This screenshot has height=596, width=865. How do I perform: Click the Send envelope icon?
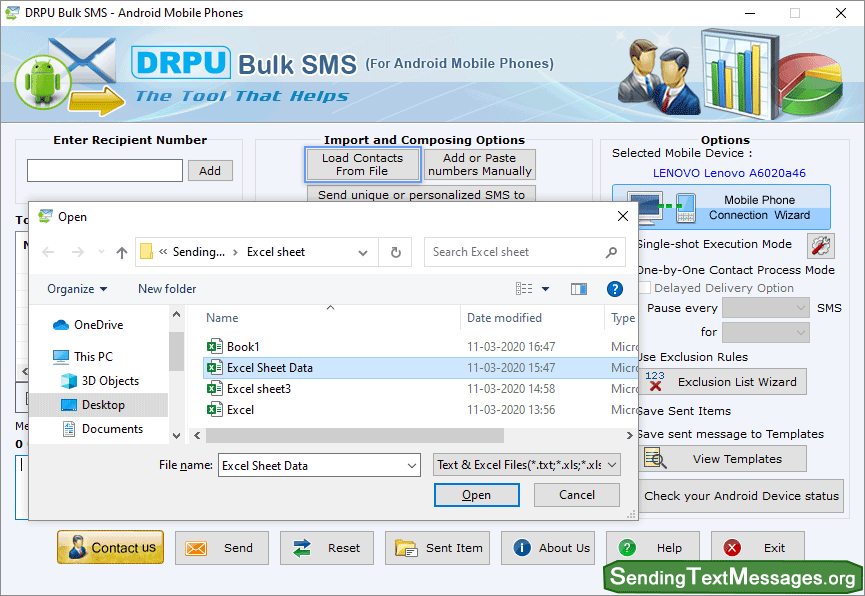tap(196, 548)
